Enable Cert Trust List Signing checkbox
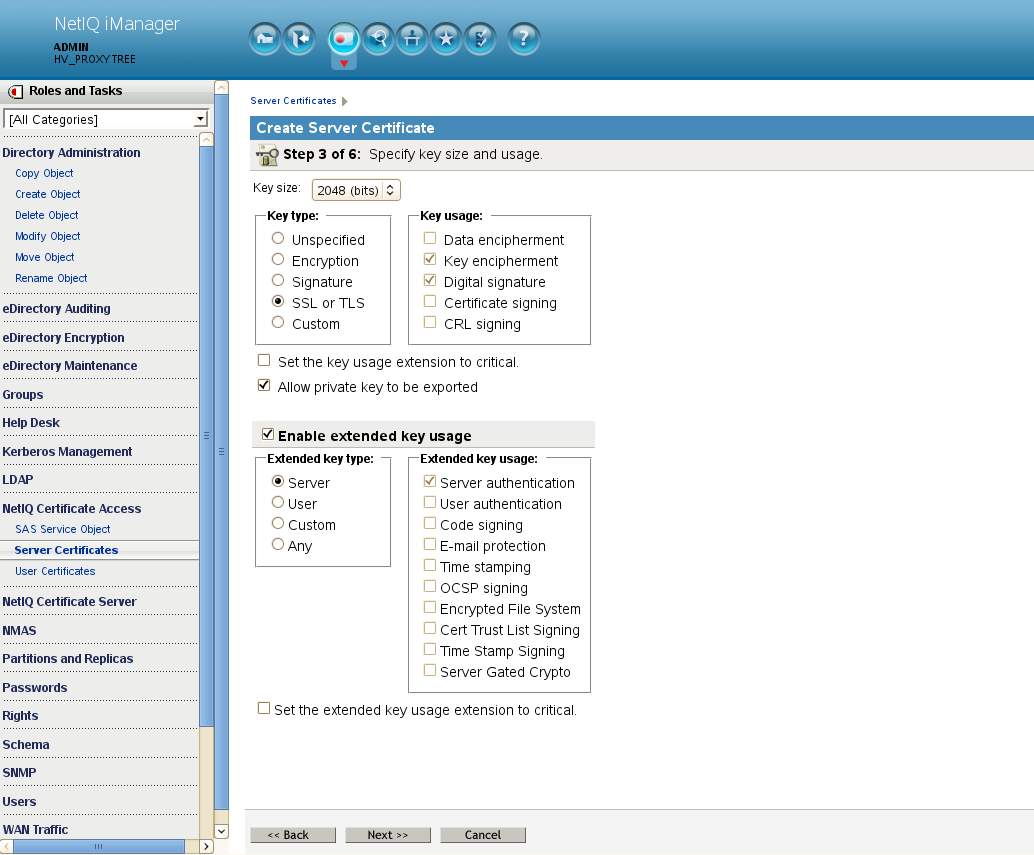The image size is (1034, 855). point(430,628)
